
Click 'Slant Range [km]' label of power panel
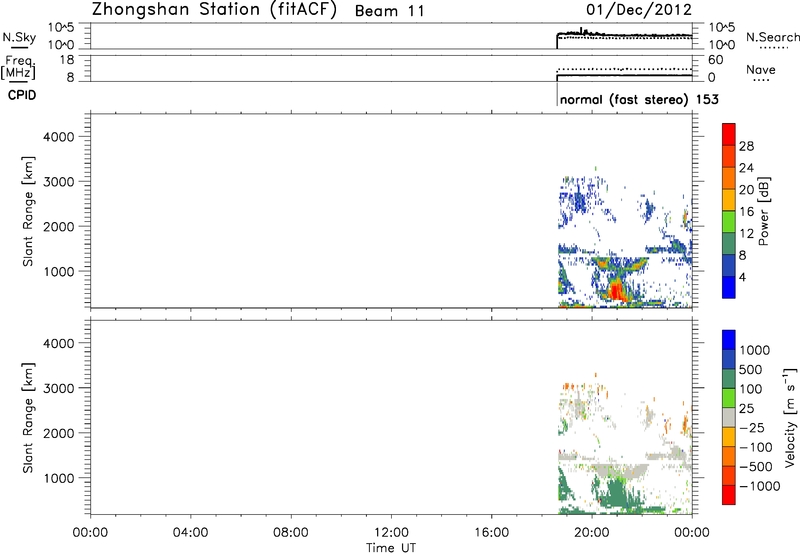[28, 211]
